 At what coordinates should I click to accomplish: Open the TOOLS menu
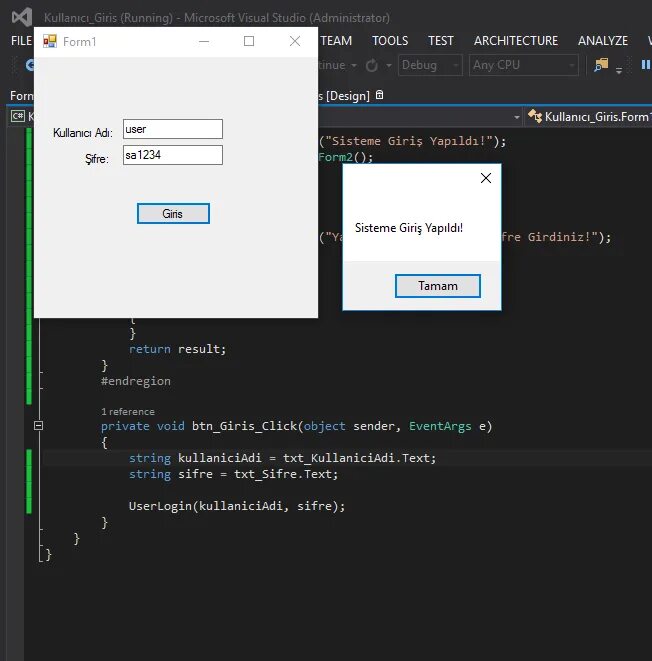[390, 40]
